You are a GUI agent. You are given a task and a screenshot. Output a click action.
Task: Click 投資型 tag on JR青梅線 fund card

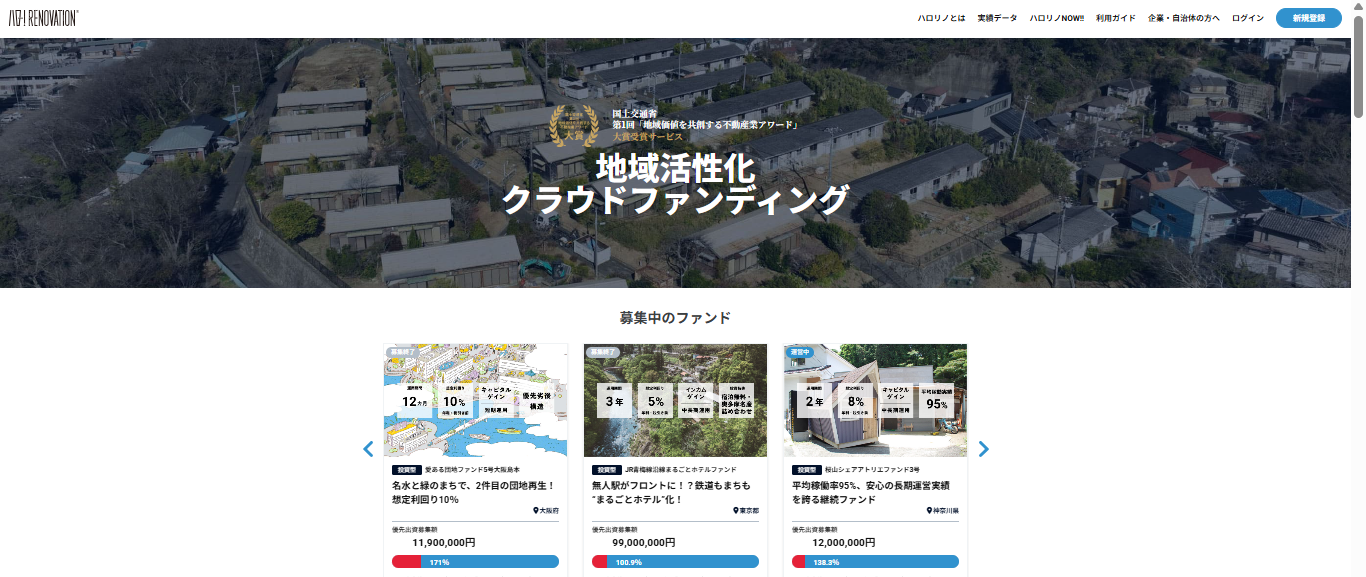click(x=606, y=469)
